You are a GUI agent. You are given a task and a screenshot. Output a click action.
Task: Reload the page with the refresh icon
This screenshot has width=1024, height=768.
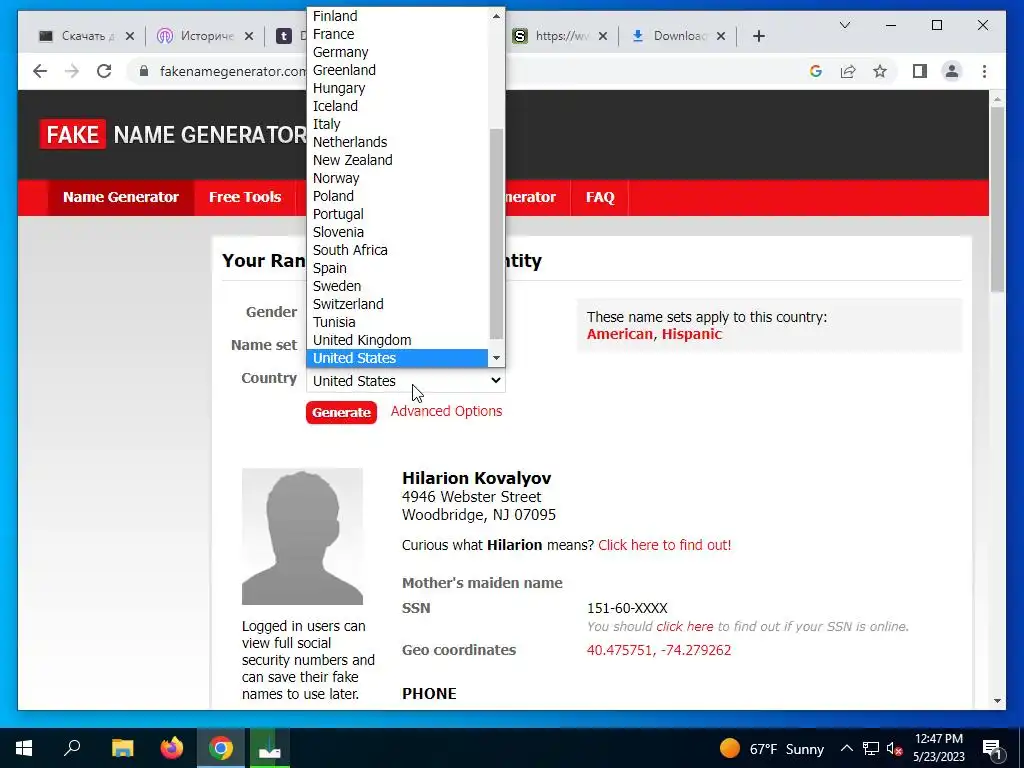(104, 71)
